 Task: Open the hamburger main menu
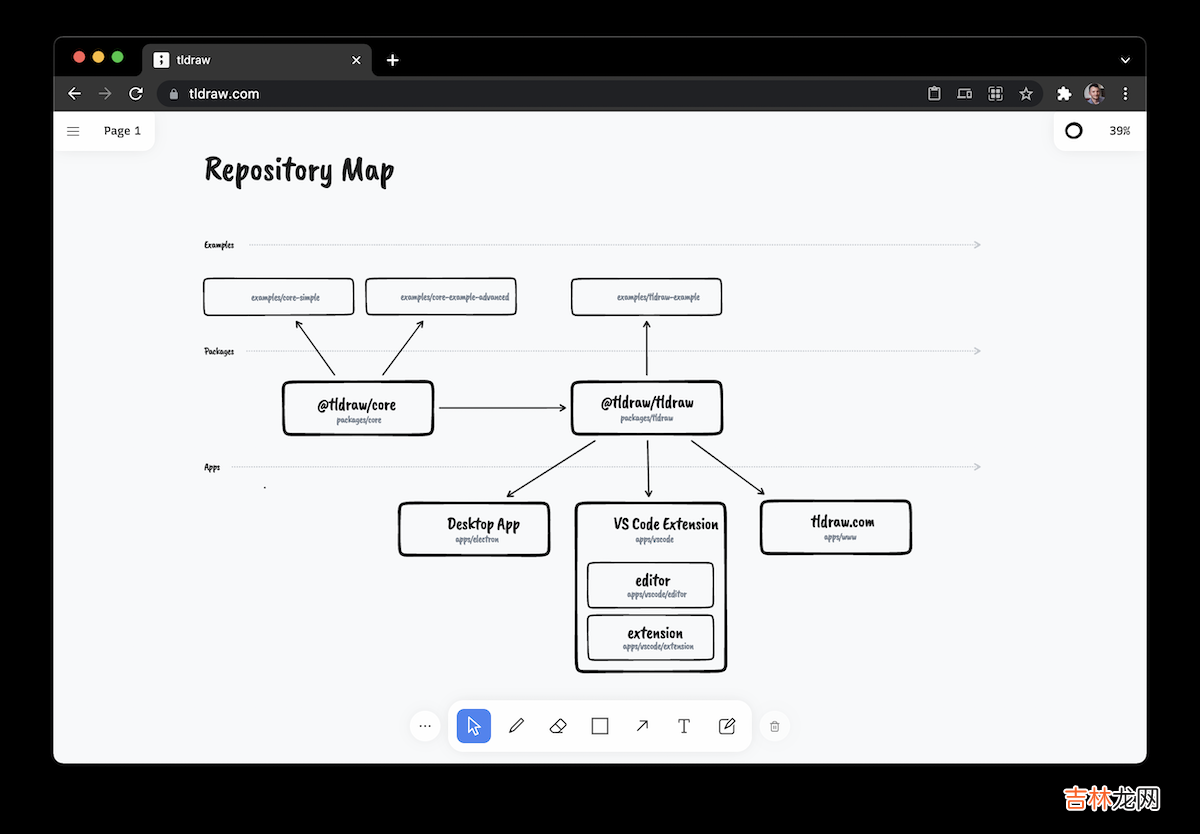(73, 131)
